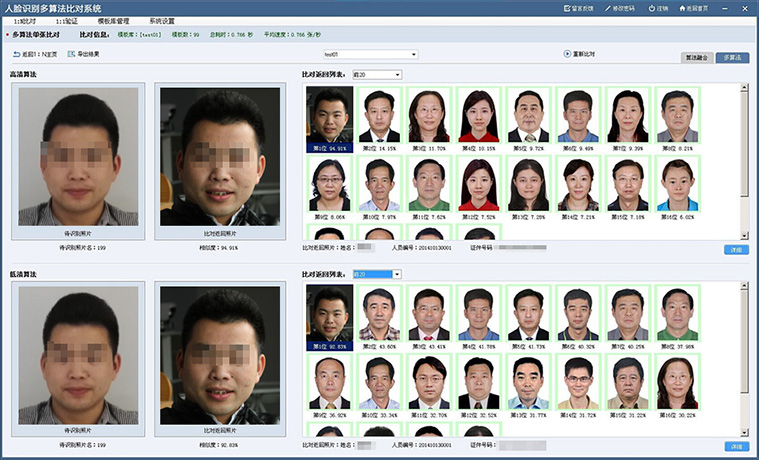Expand 前20 dropdown in 低清算法 section

tap(397, 274)
